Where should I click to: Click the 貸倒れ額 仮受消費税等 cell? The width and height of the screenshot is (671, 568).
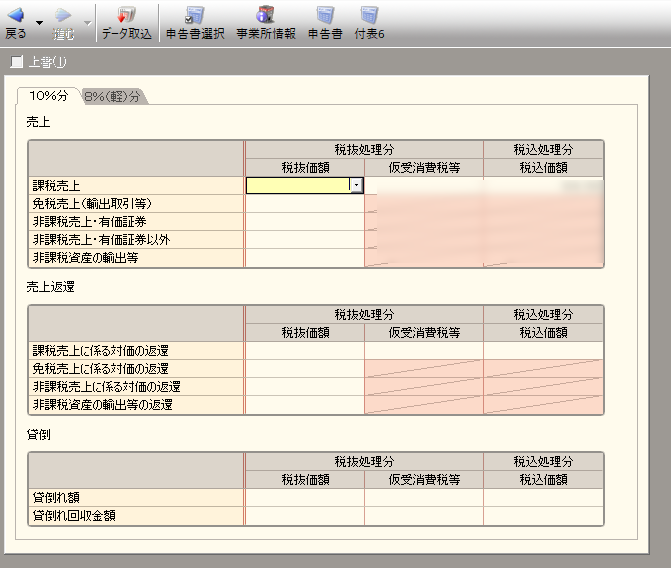(424, 497)
